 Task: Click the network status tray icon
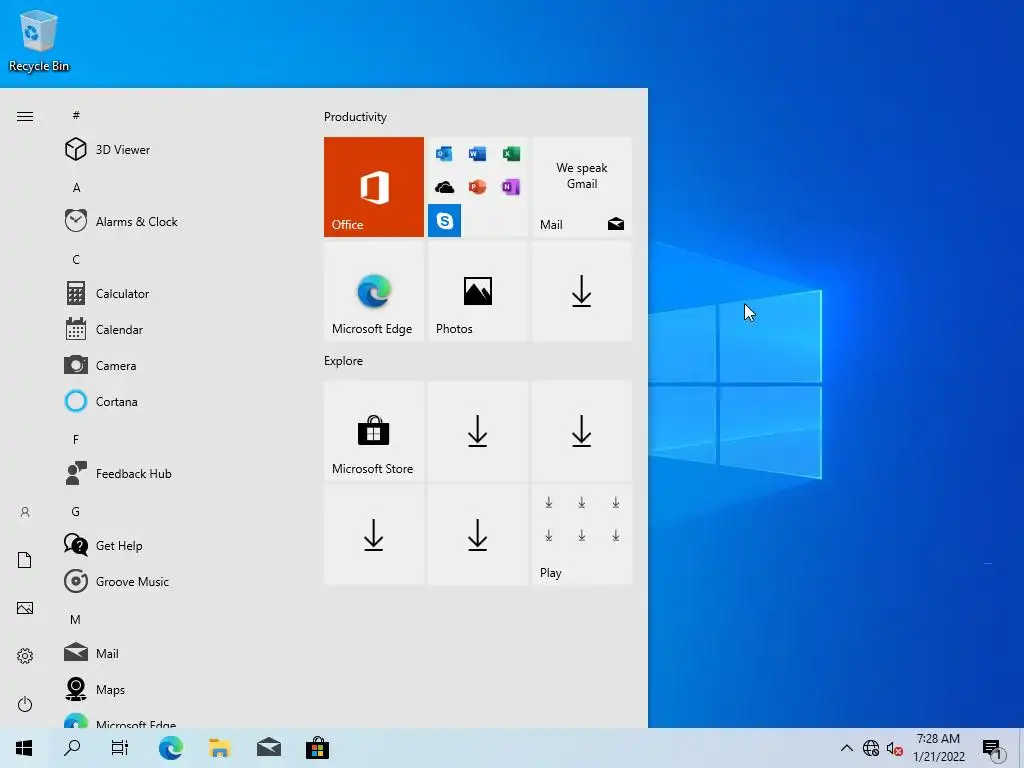pyautogui.click(x=871, y=748)
